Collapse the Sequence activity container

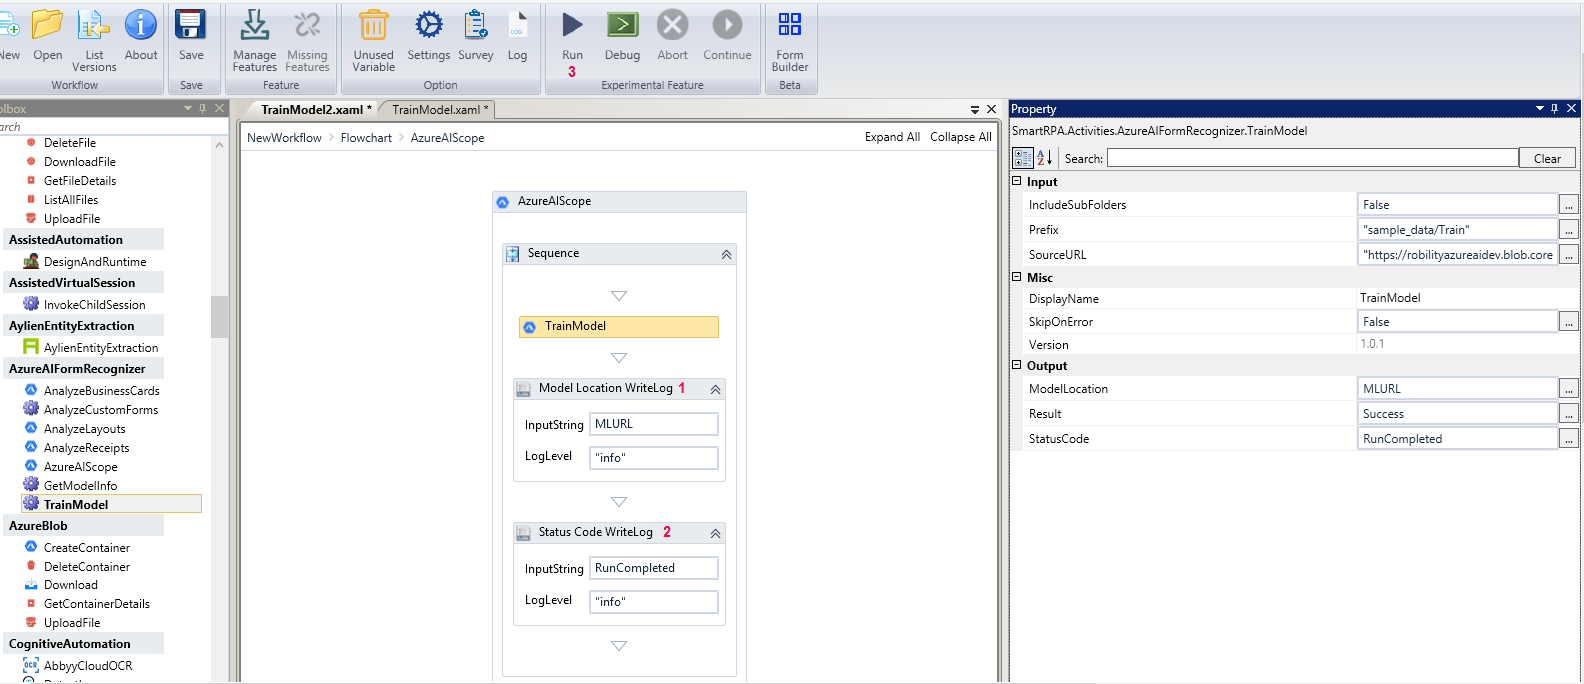(x=726, y=255)
